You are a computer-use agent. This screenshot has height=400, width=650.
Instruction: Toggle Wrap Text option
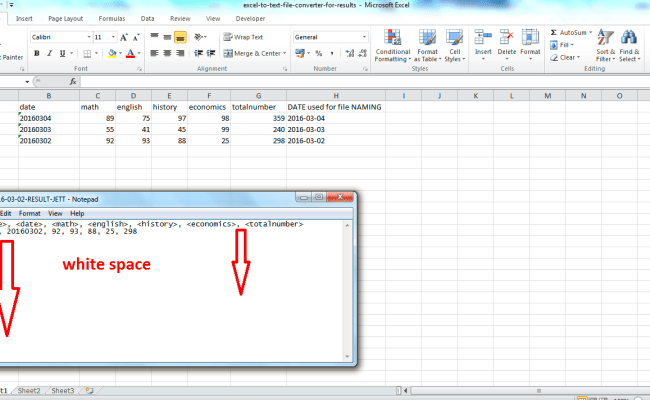(x=243, y=37)
